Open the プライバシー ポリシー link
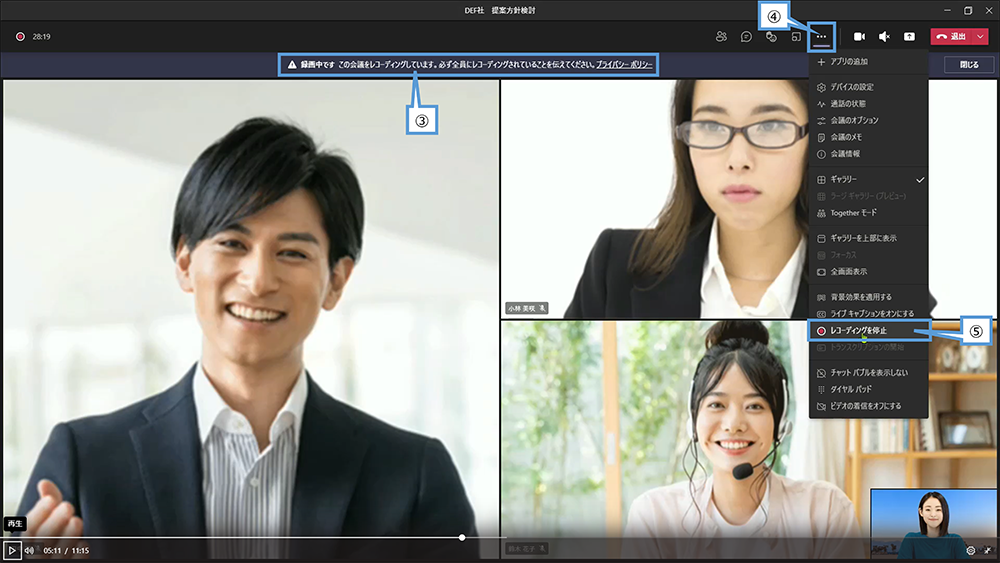This screenshot has width=1000, height=563. click(624, 64)
